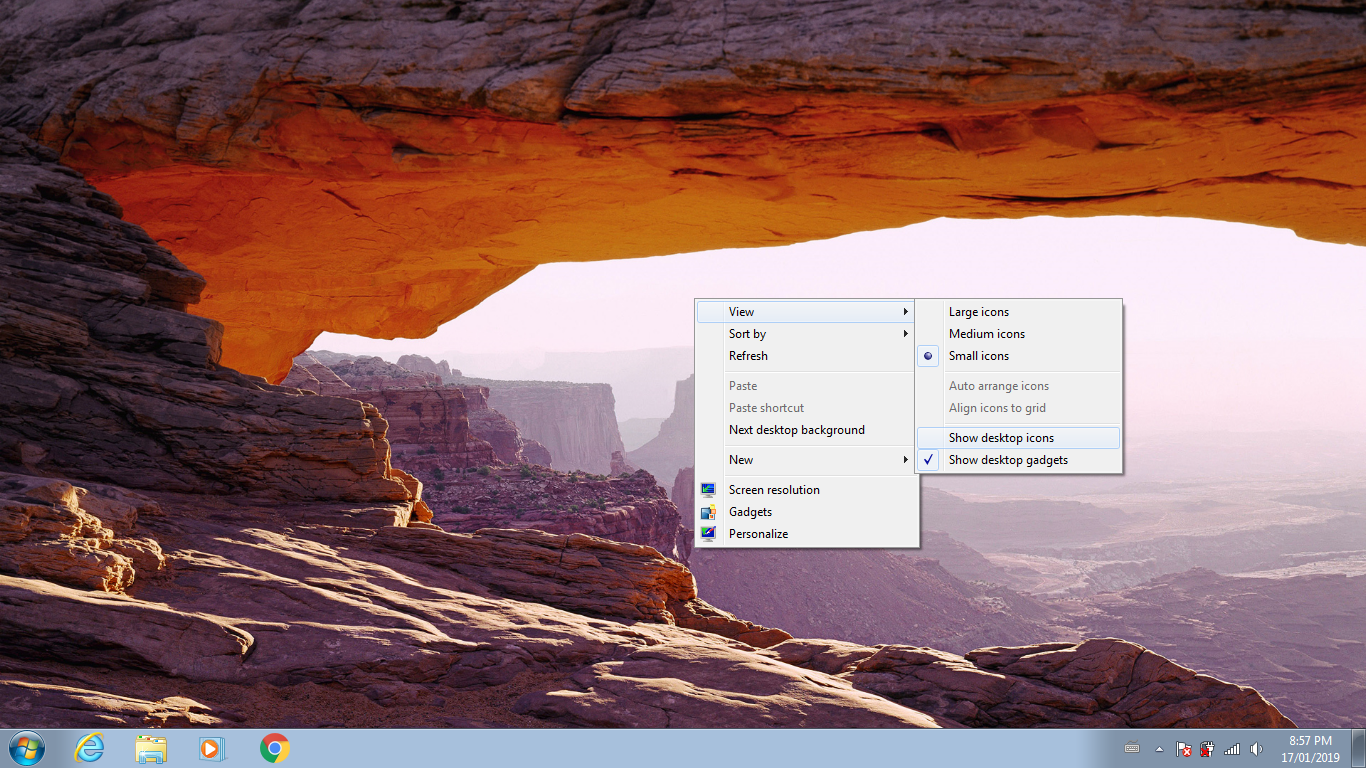The image size is (1366, 768).
Task: Enable Show desktop icons
Action: tap(1000, 437)
